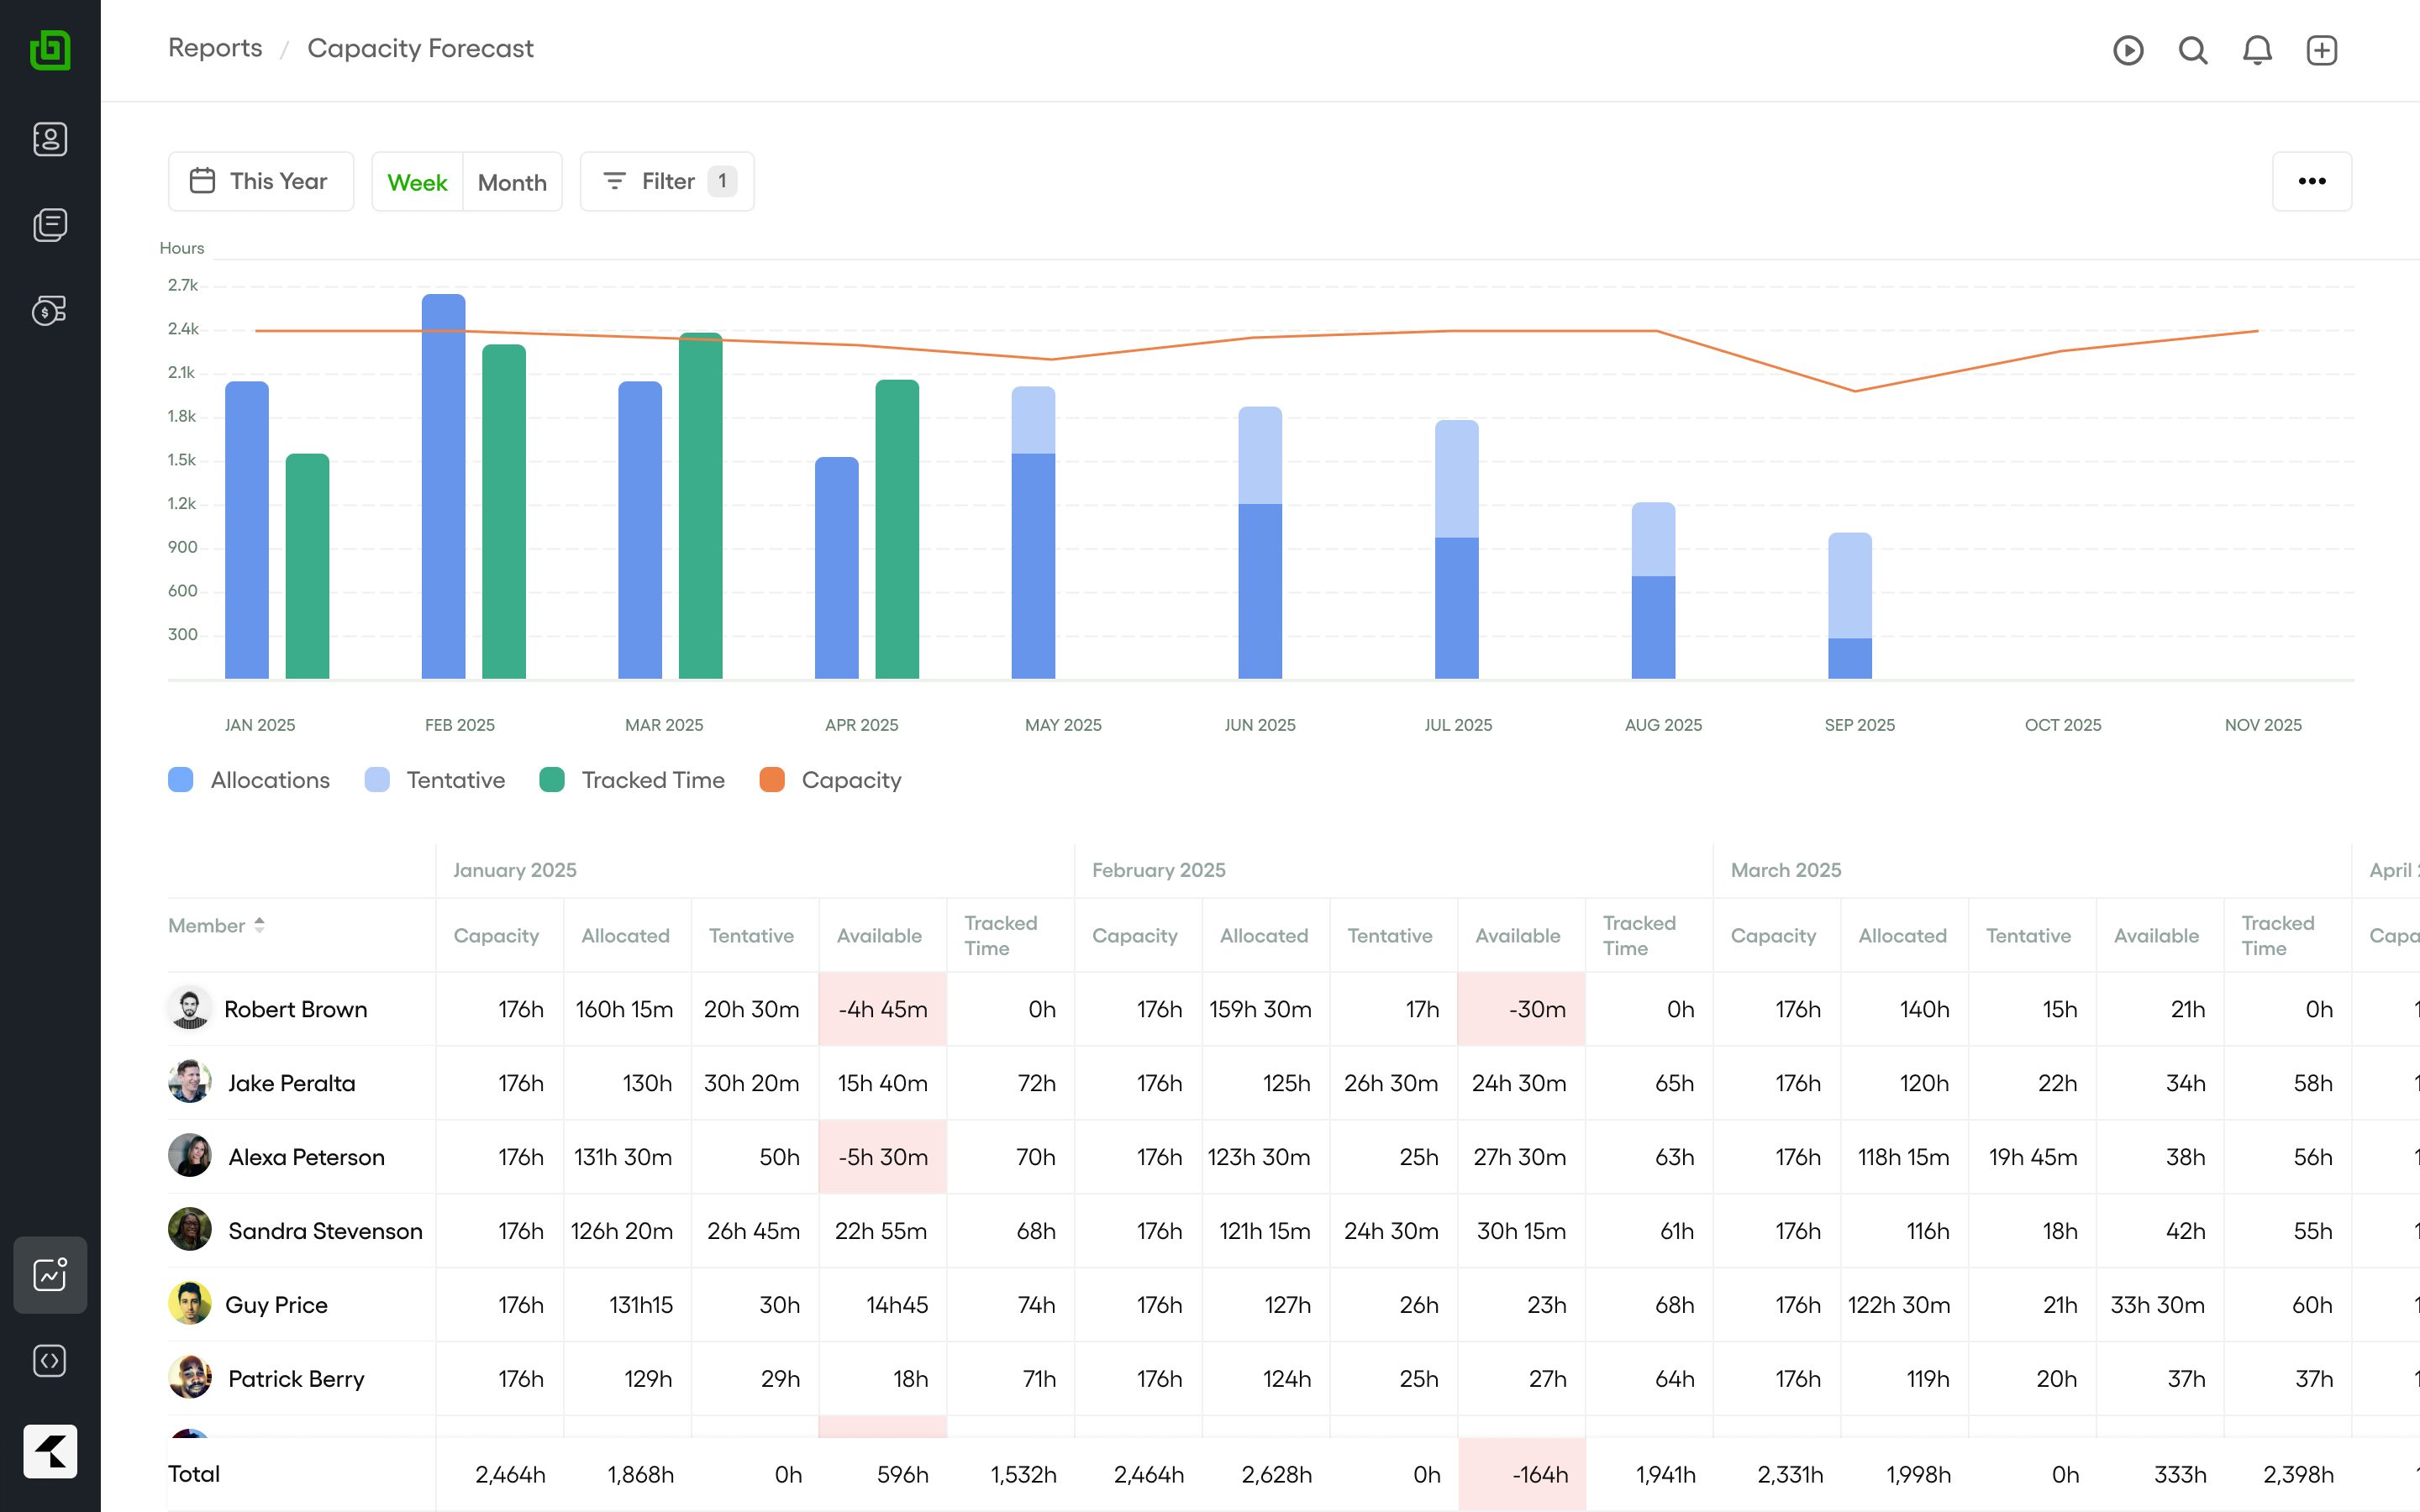This screenshot has height=1512, width=2420.
Task: Open the tasks list sidebar icon
Action: 50,225
